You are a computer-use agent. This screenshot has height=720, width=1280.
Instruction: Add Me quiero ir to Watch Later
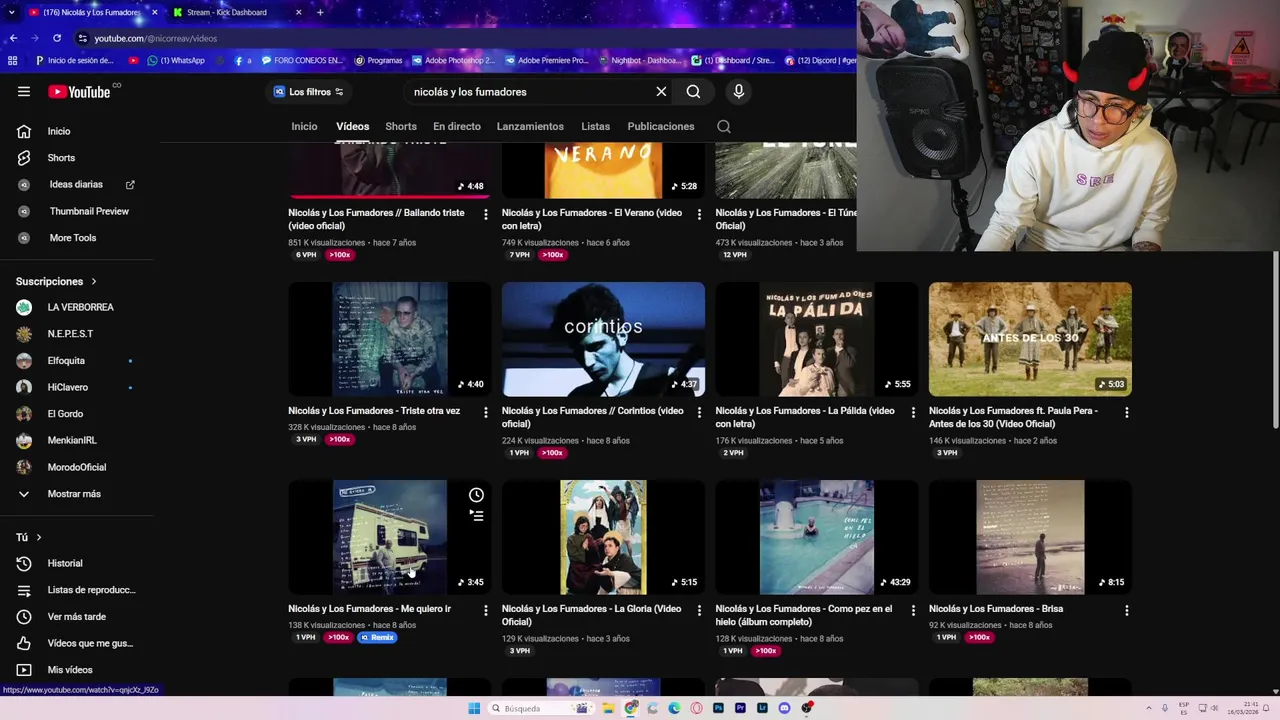point(476,495)
